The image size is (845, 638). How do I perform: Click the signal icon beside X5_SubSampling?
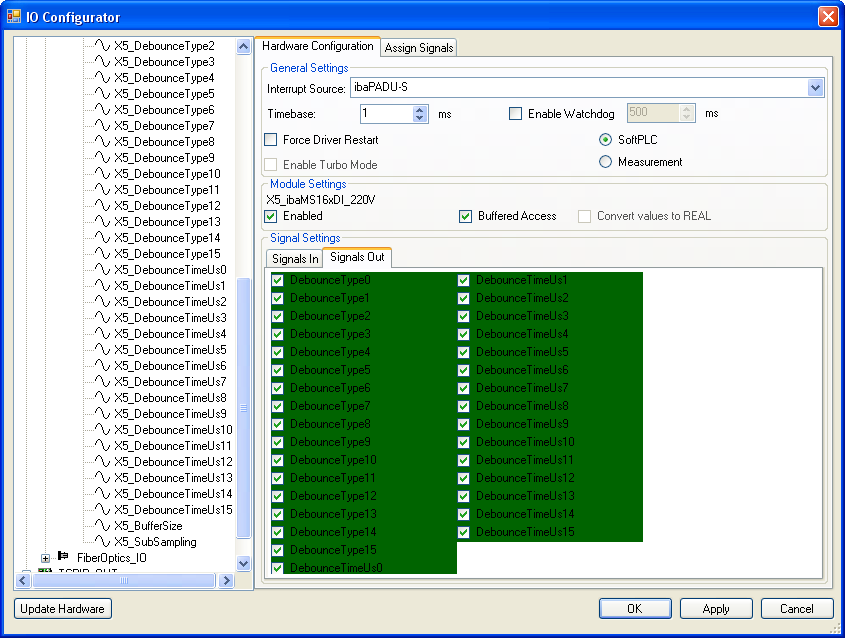(102, 542)
